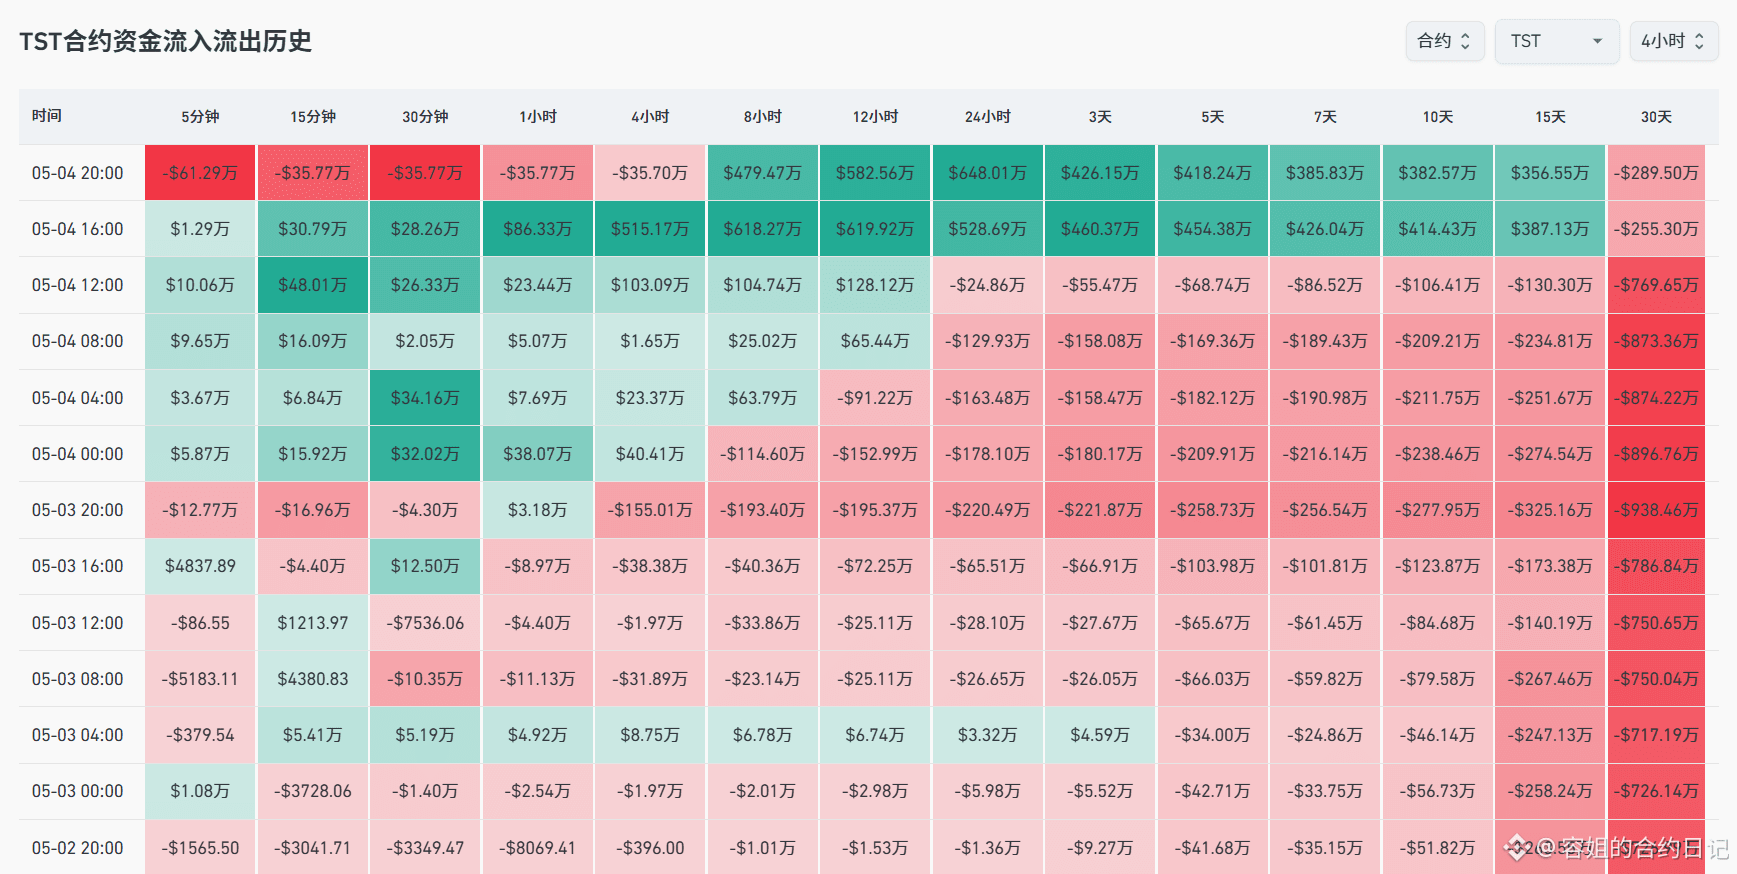Select the 05-03 12:00 time row label
Viewport: 1737px width, 874px height.
(78, 623)
